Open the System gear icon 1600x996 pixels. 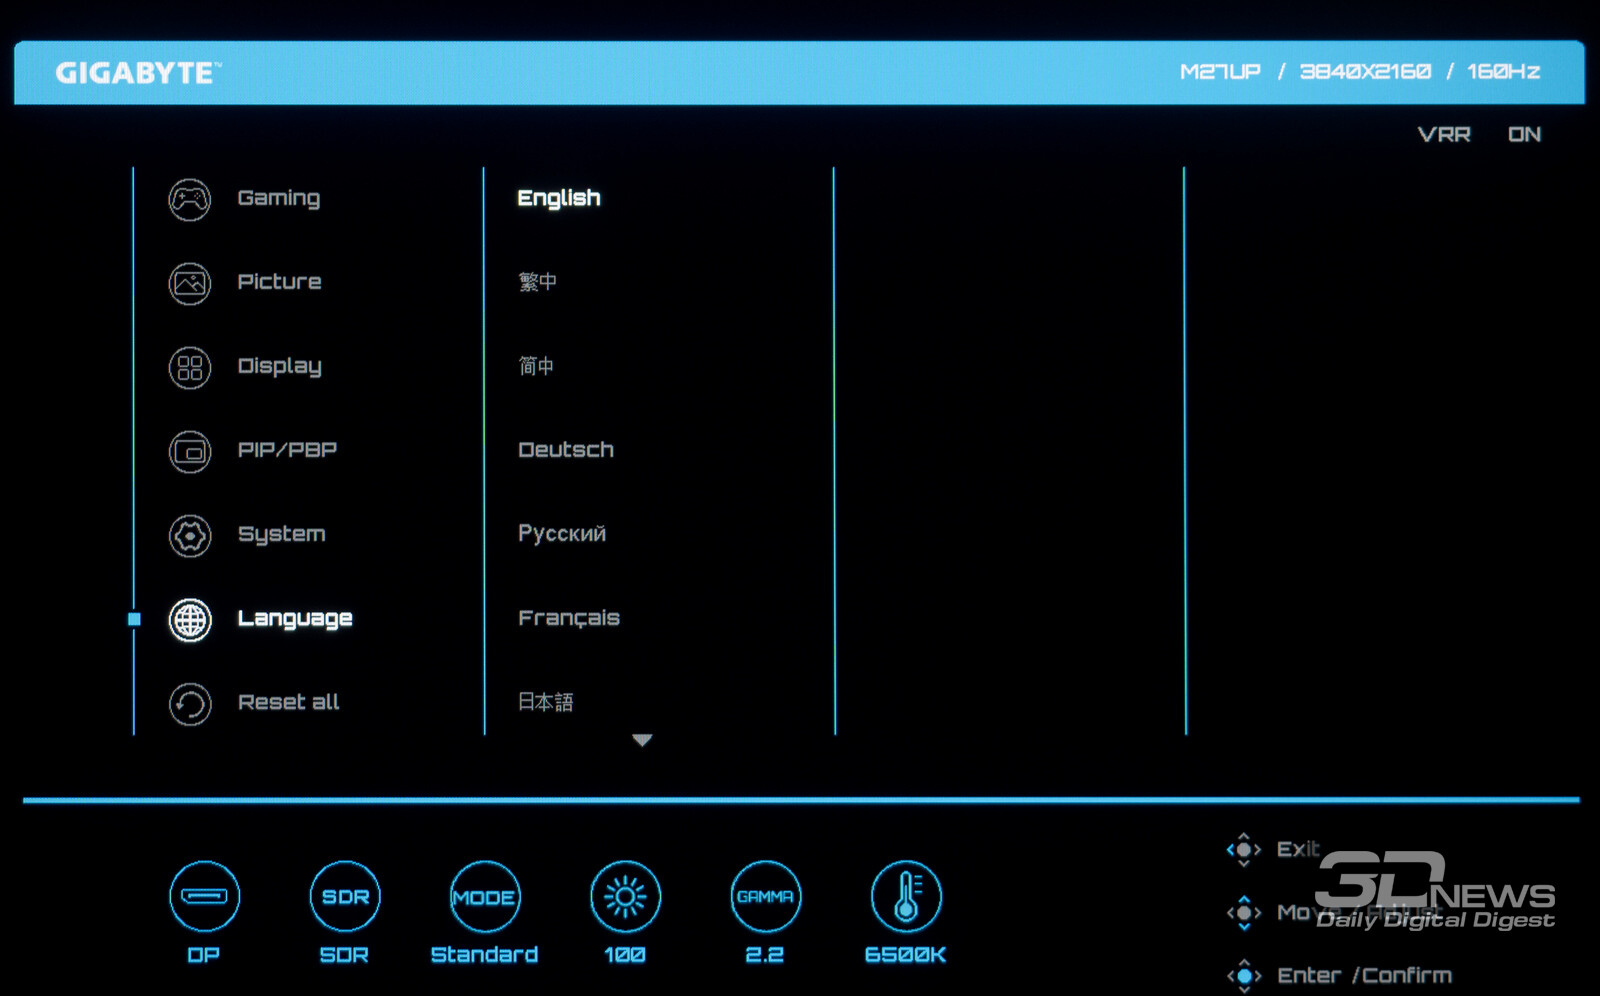189,536
